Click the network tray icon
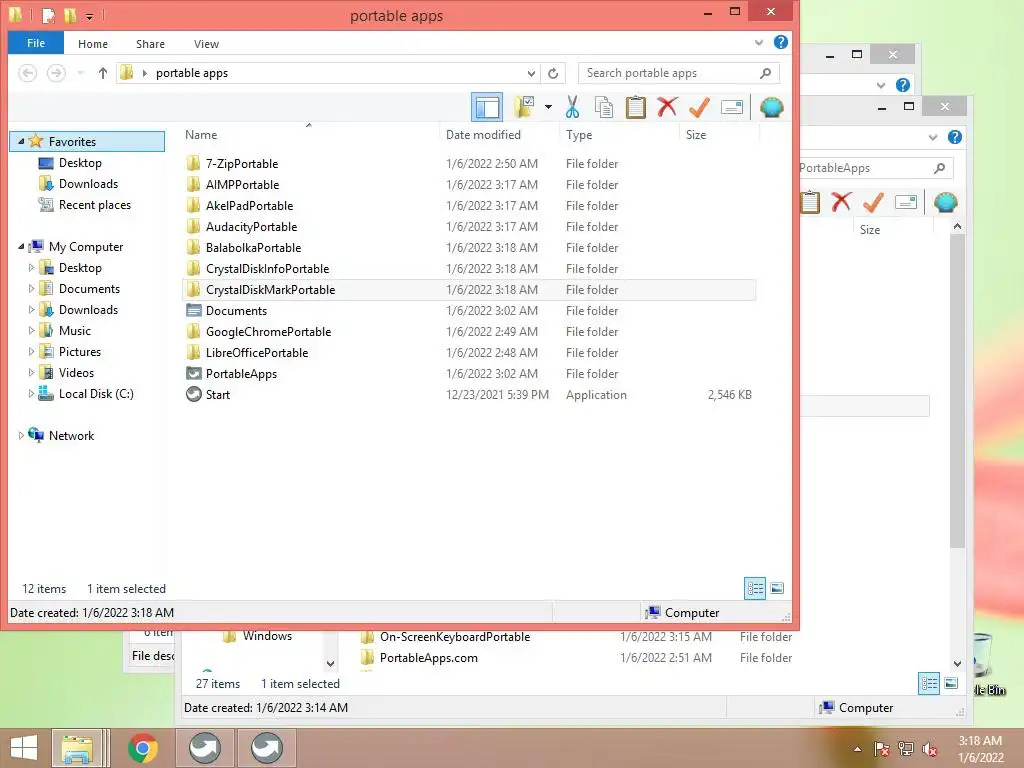This screenshot has height=768, width=1024. pyautogui.click(x=906, y=749)
